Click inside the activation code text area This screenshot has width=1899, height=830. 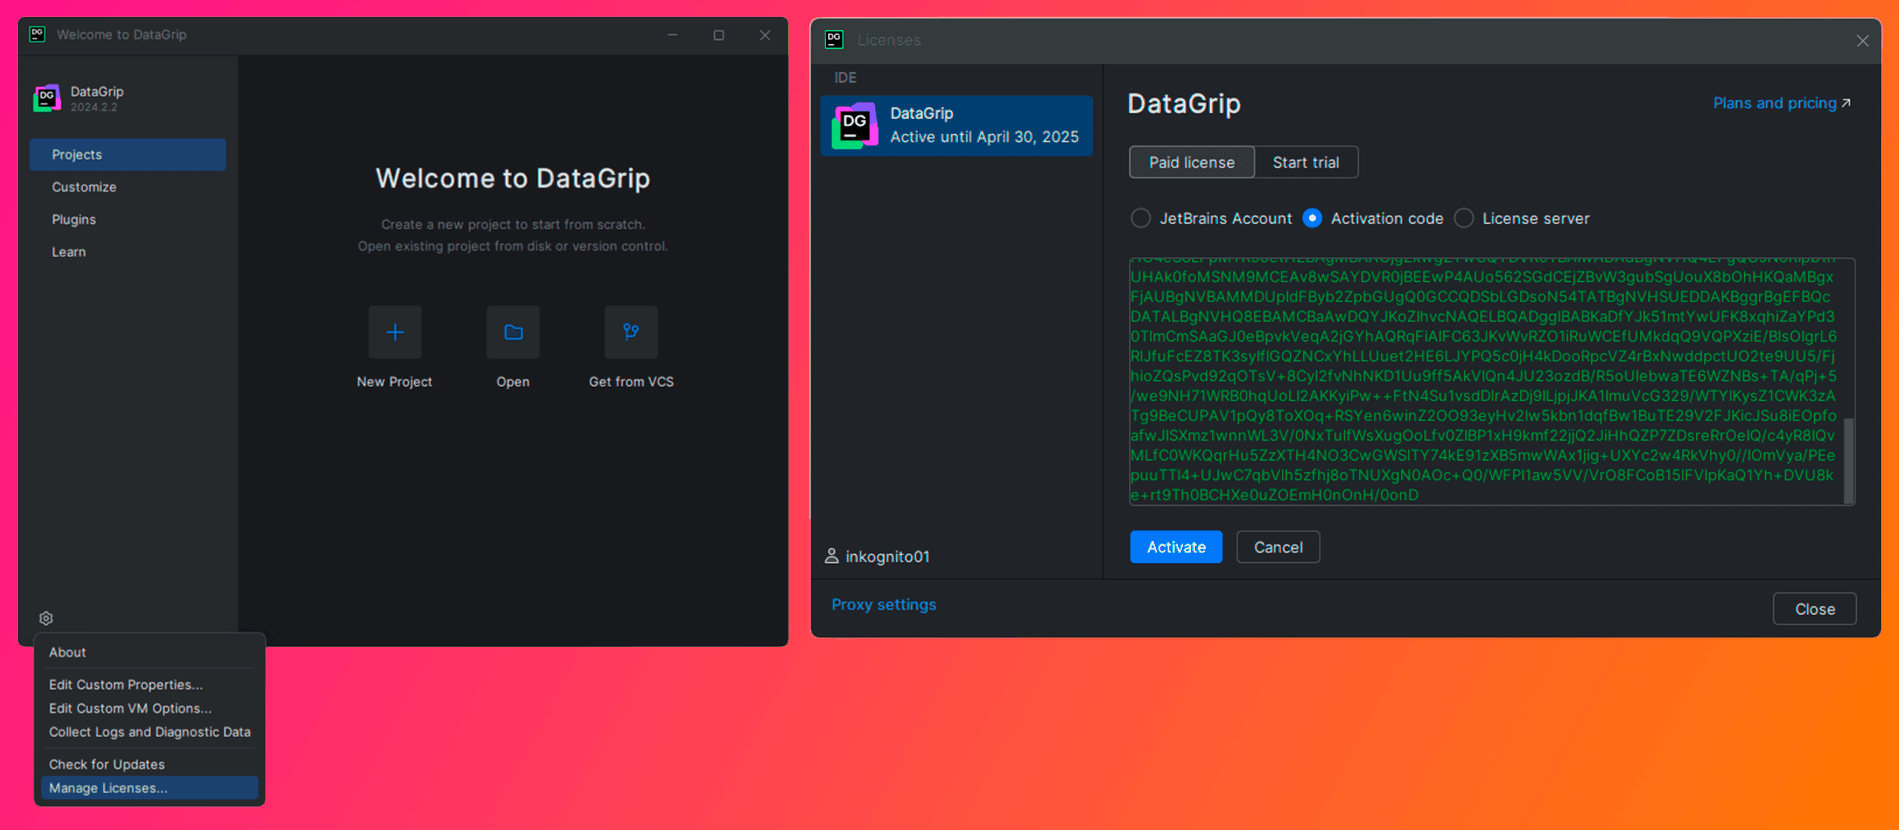tap(1480, 380)
